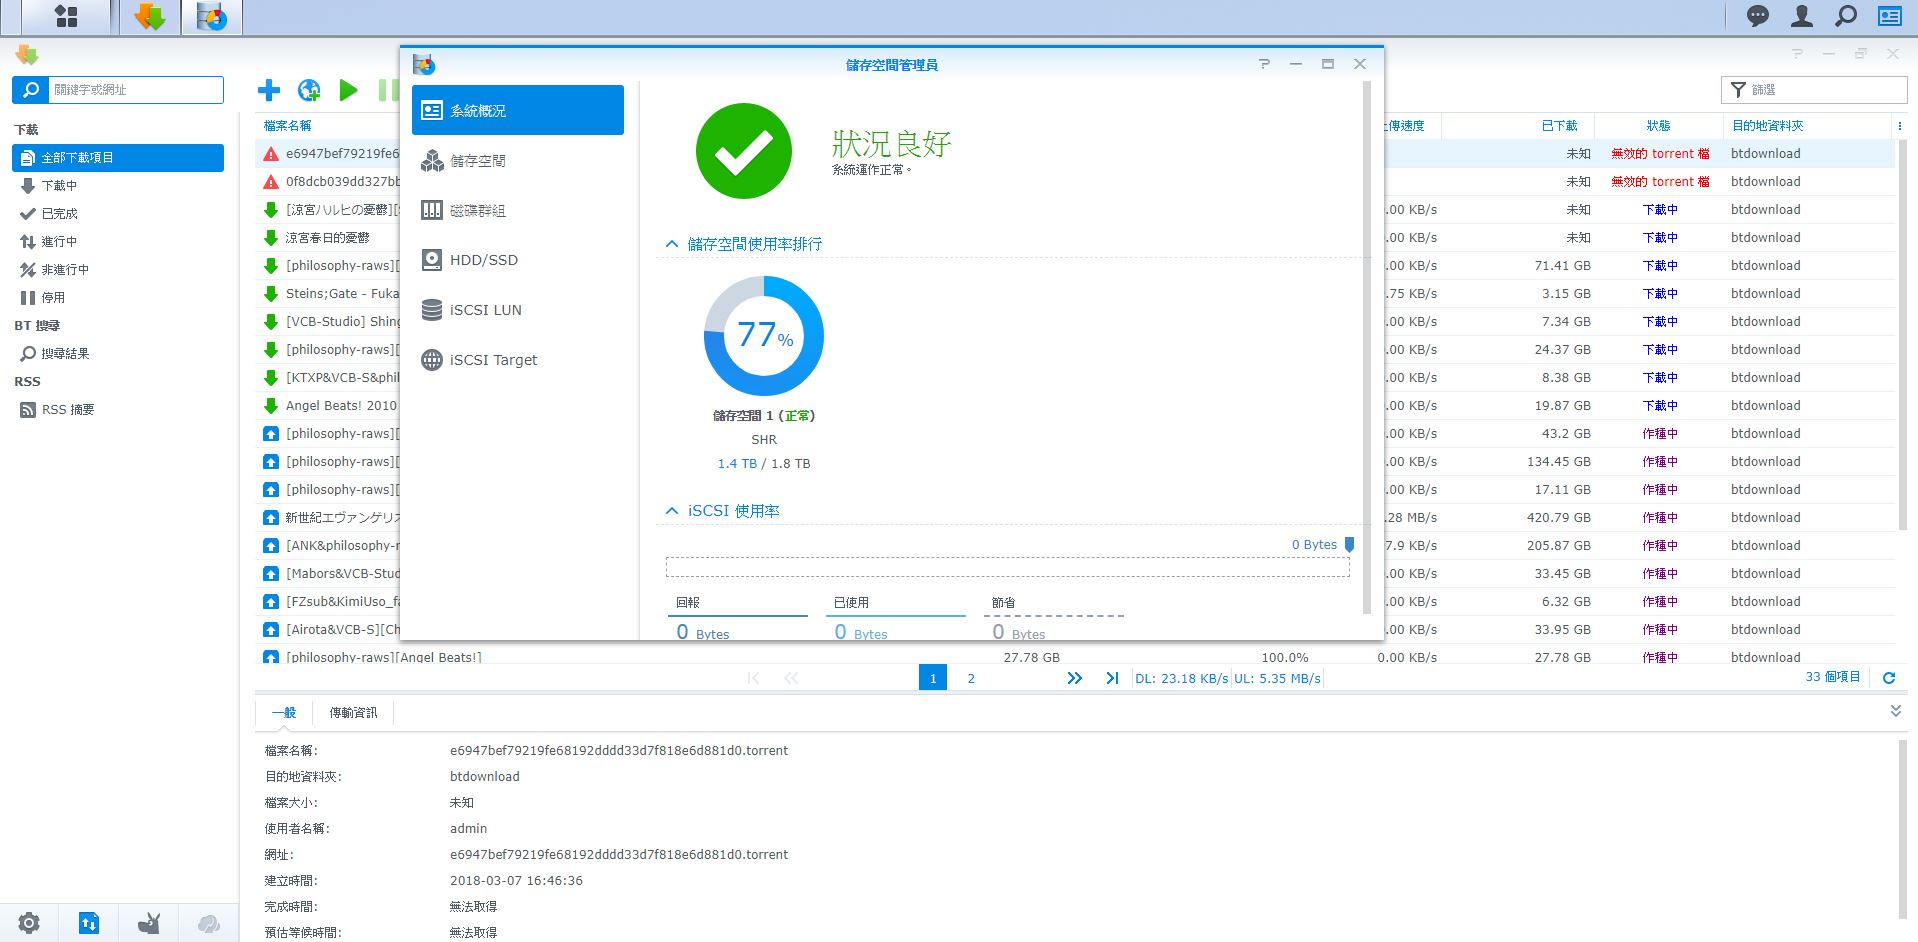Click the 77% storage usage donut chart
The image size is (1918, 942).
(x=764, y=336)
